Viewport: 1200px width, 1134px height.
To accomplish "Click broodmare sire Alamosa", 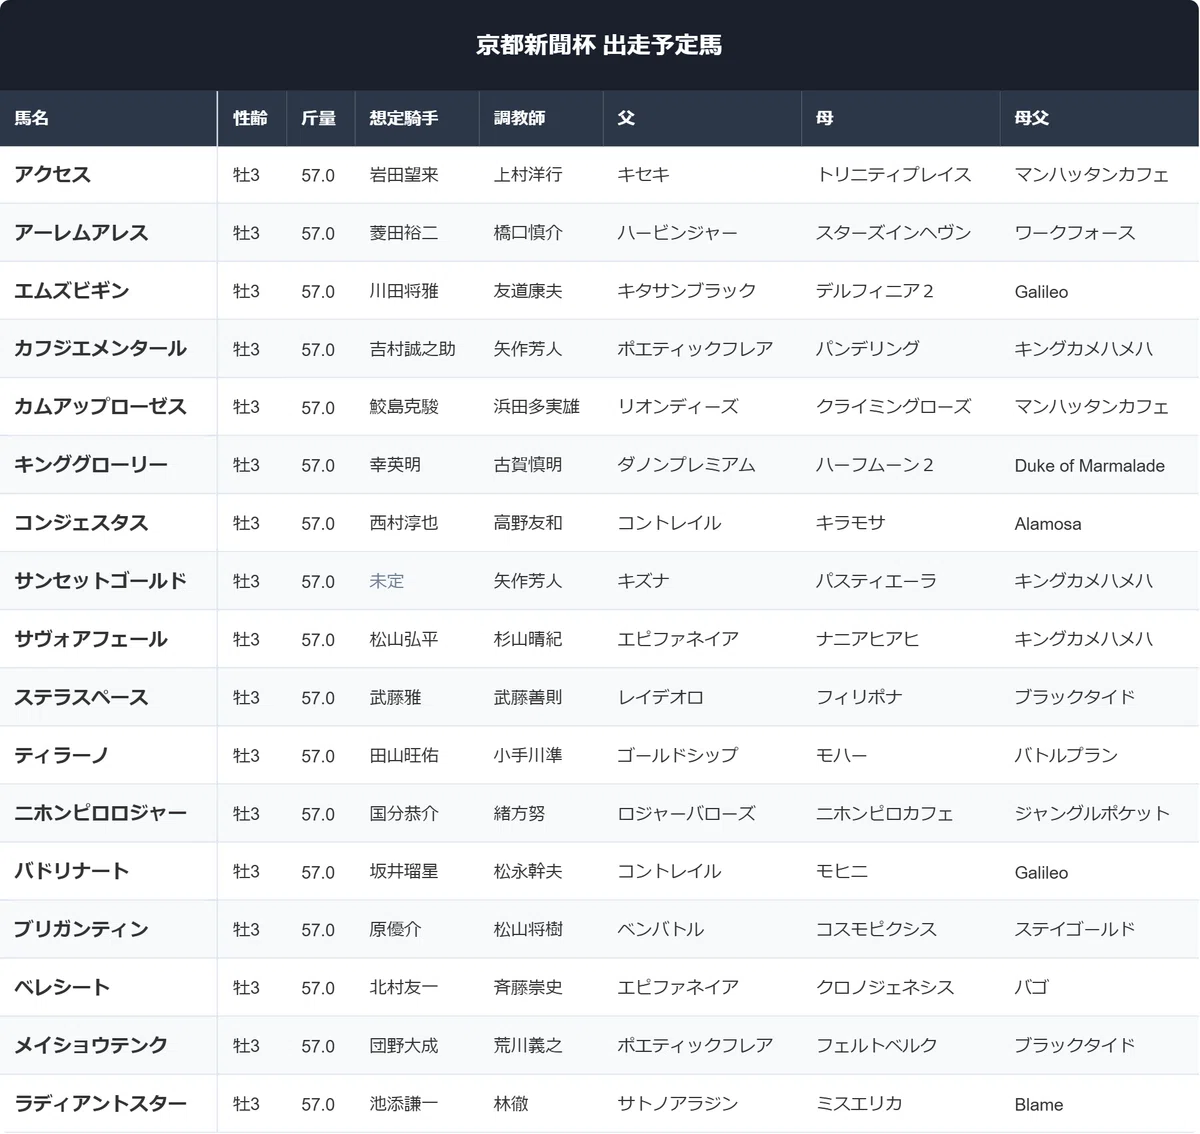I will click(x=1048, y=523).
